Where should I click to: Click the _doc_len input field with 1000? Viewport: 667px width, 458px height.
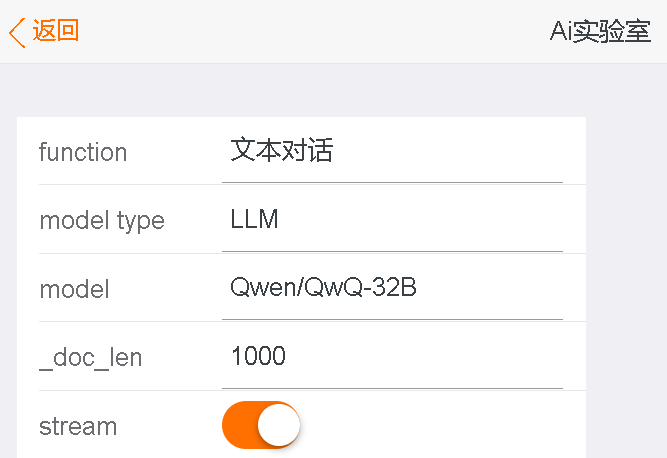(392, 356)
